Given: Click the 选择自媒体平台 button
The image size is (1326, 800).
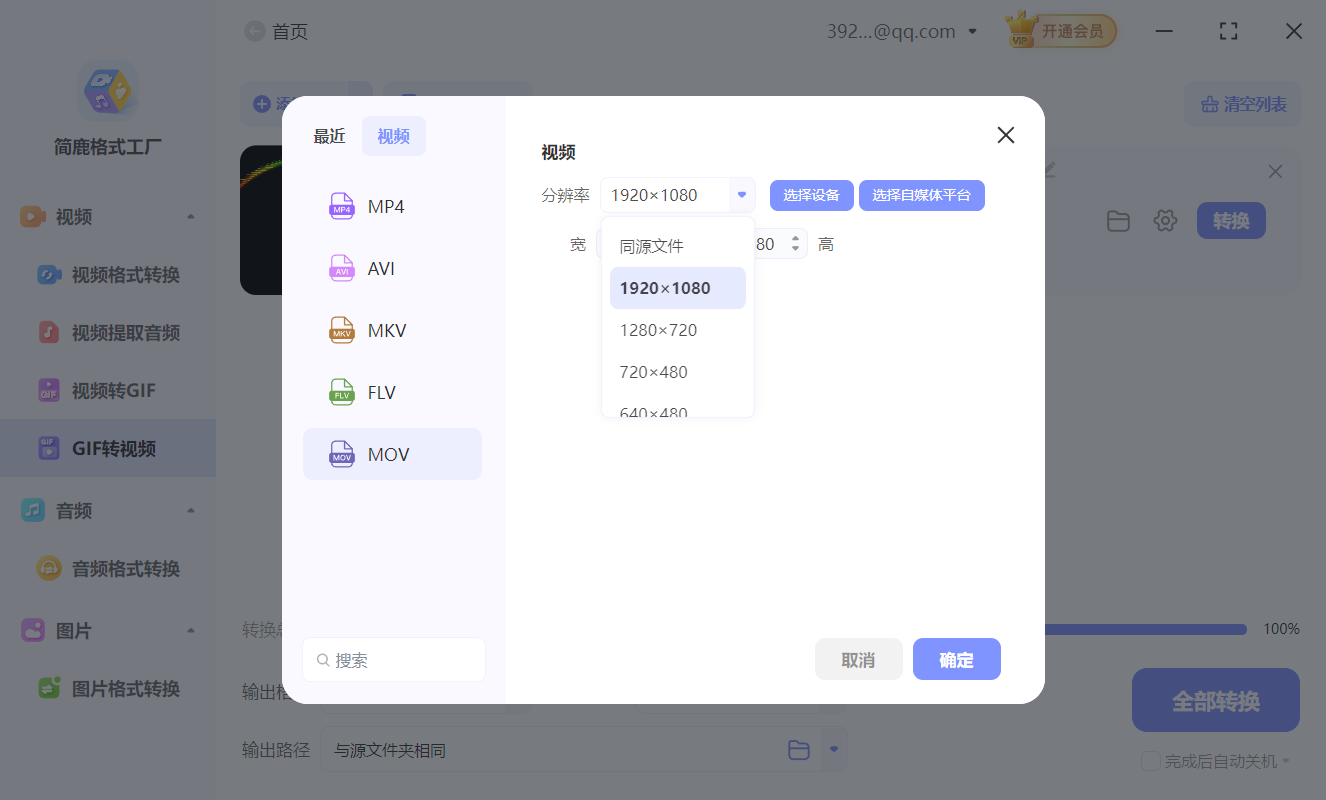Looking at the screenshot, I should [x=921, y=195].
